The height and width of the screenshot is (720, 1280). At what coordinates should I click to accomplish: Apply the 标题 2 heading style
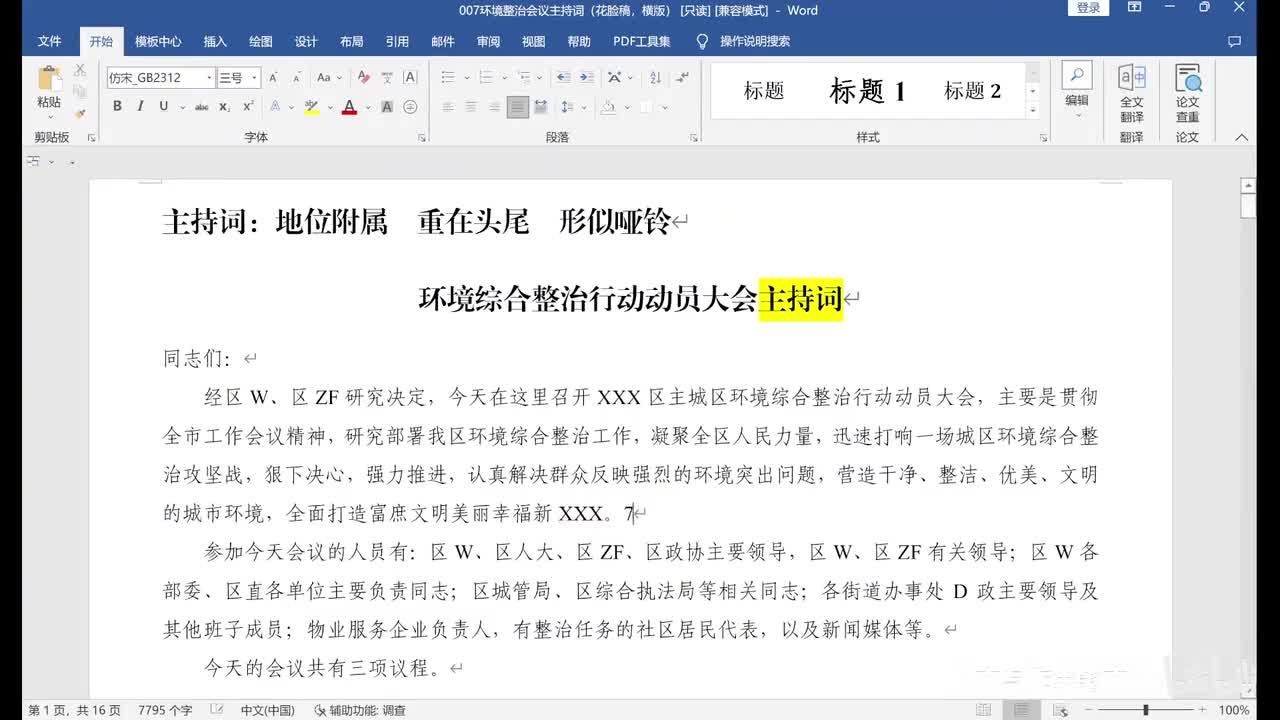click(972, 91)
